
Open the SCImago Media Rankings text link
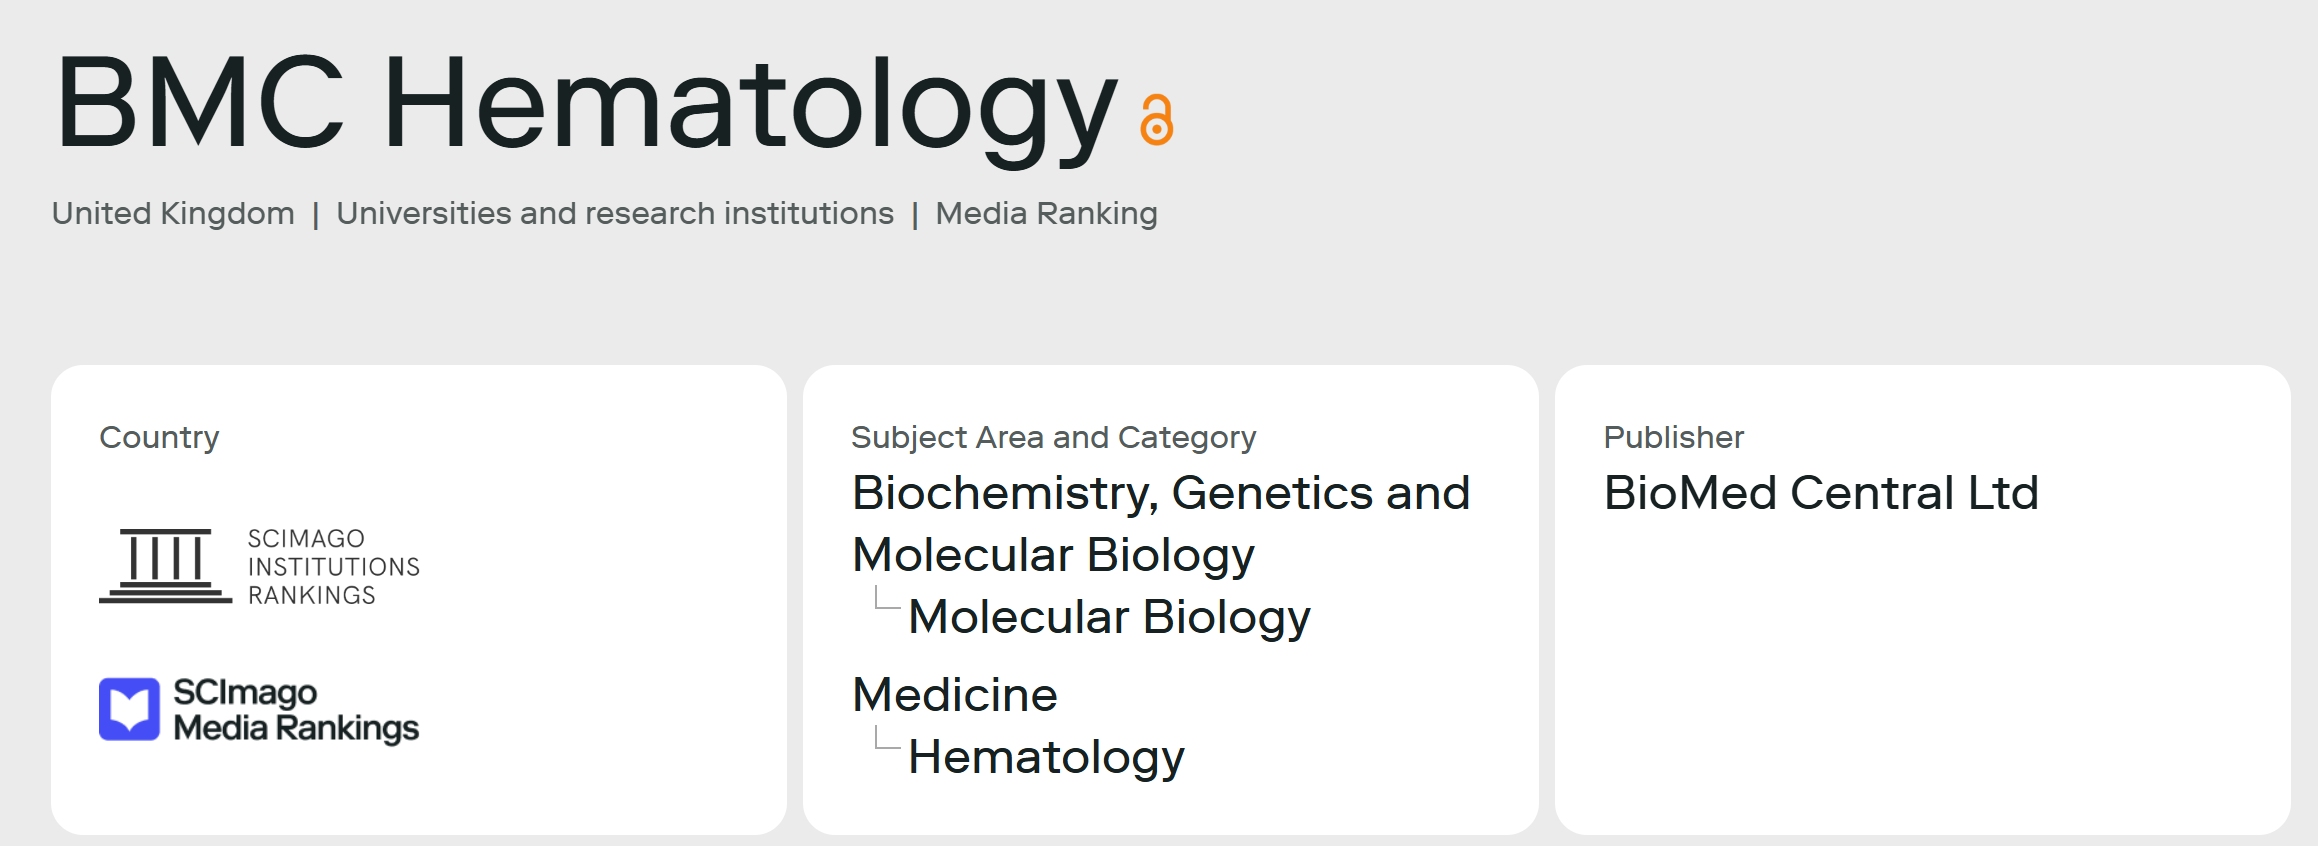tap(296, 710)
